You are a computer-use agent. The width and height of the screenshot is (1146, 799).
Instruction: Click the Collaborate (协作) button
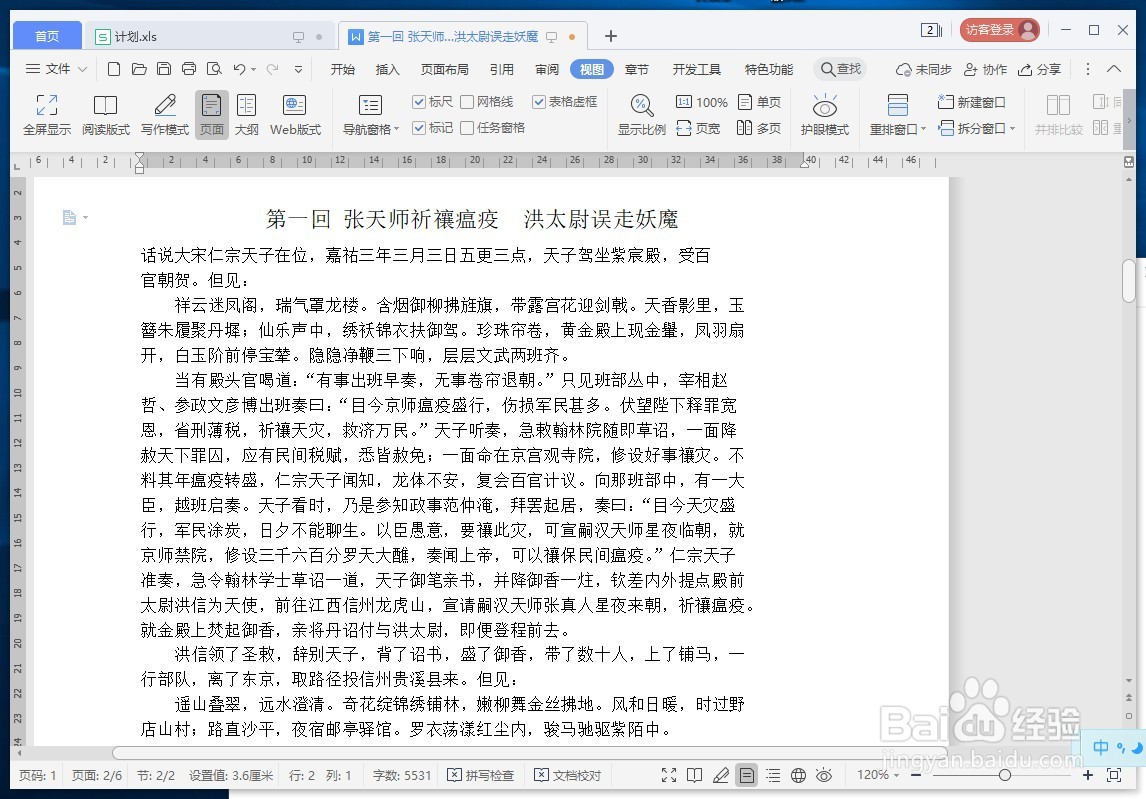(985, 69)
